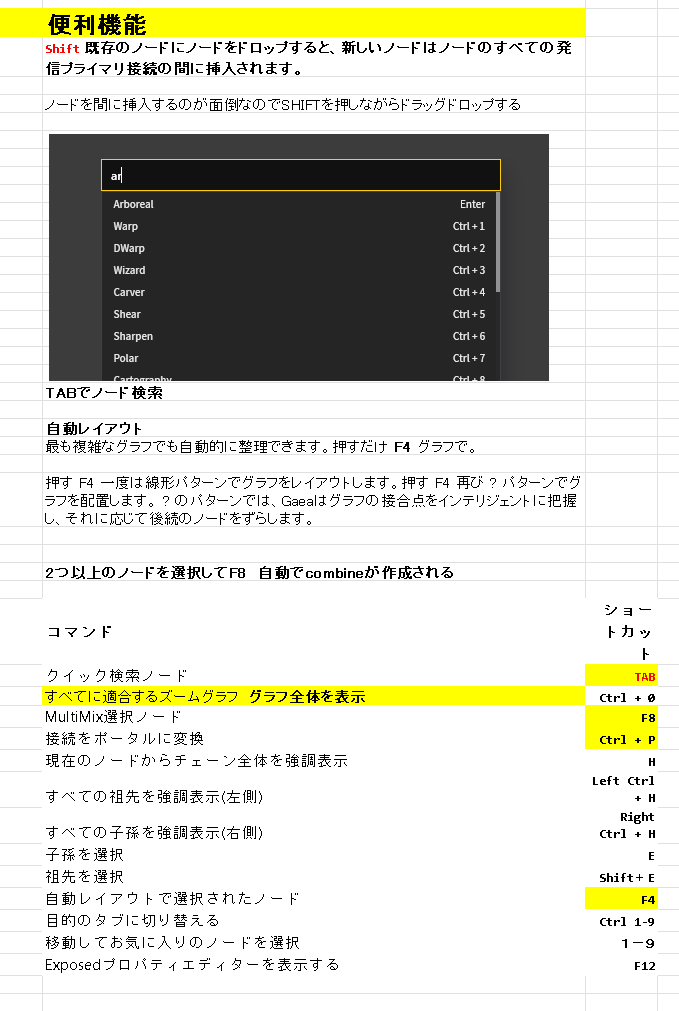Select the 祖先を選択 cell
The image size is (679, 1011).
[x=314, y=876]
